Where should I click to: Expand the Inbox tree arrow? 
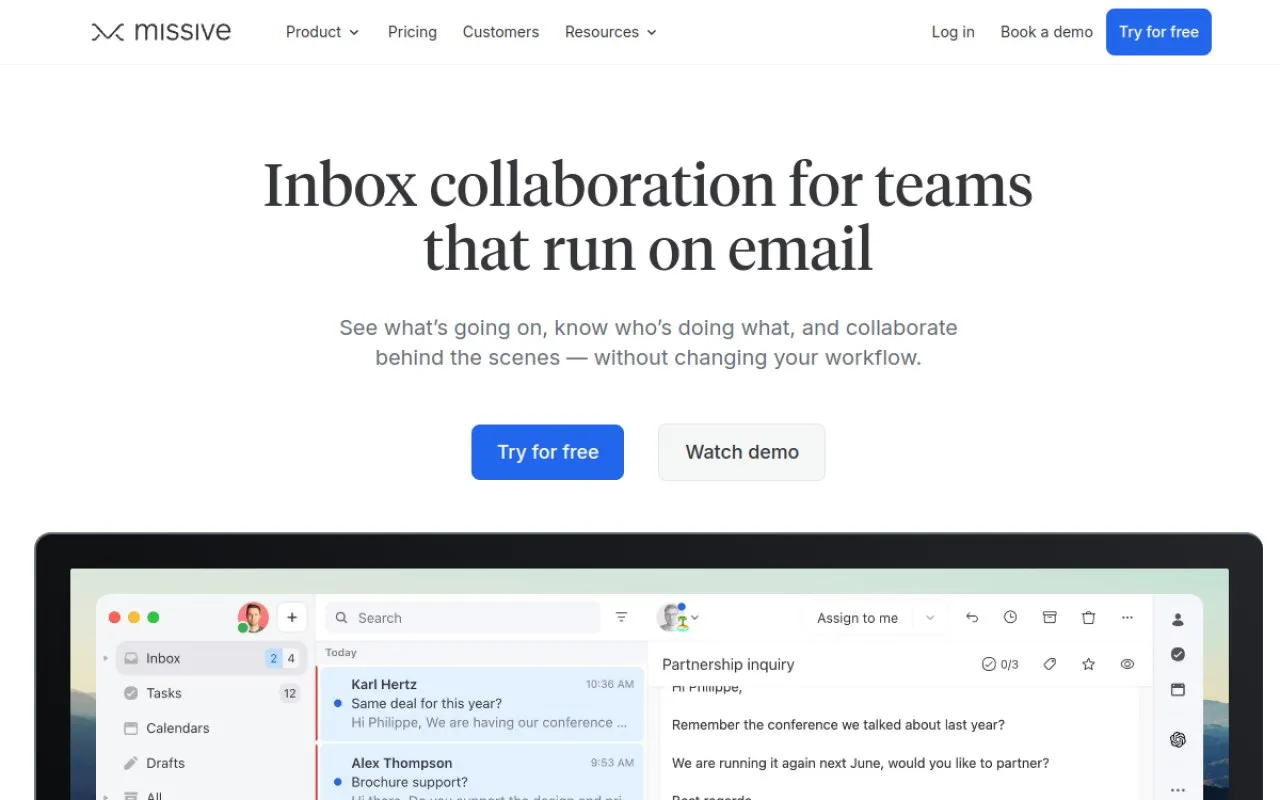[106, 658]
